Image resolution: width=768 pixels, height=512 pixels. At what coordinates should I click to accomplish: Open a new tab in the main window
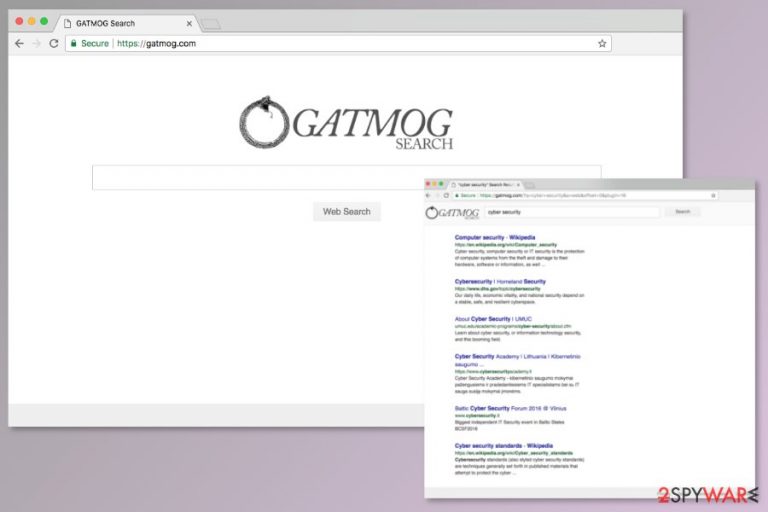click(x=211, y=24)
